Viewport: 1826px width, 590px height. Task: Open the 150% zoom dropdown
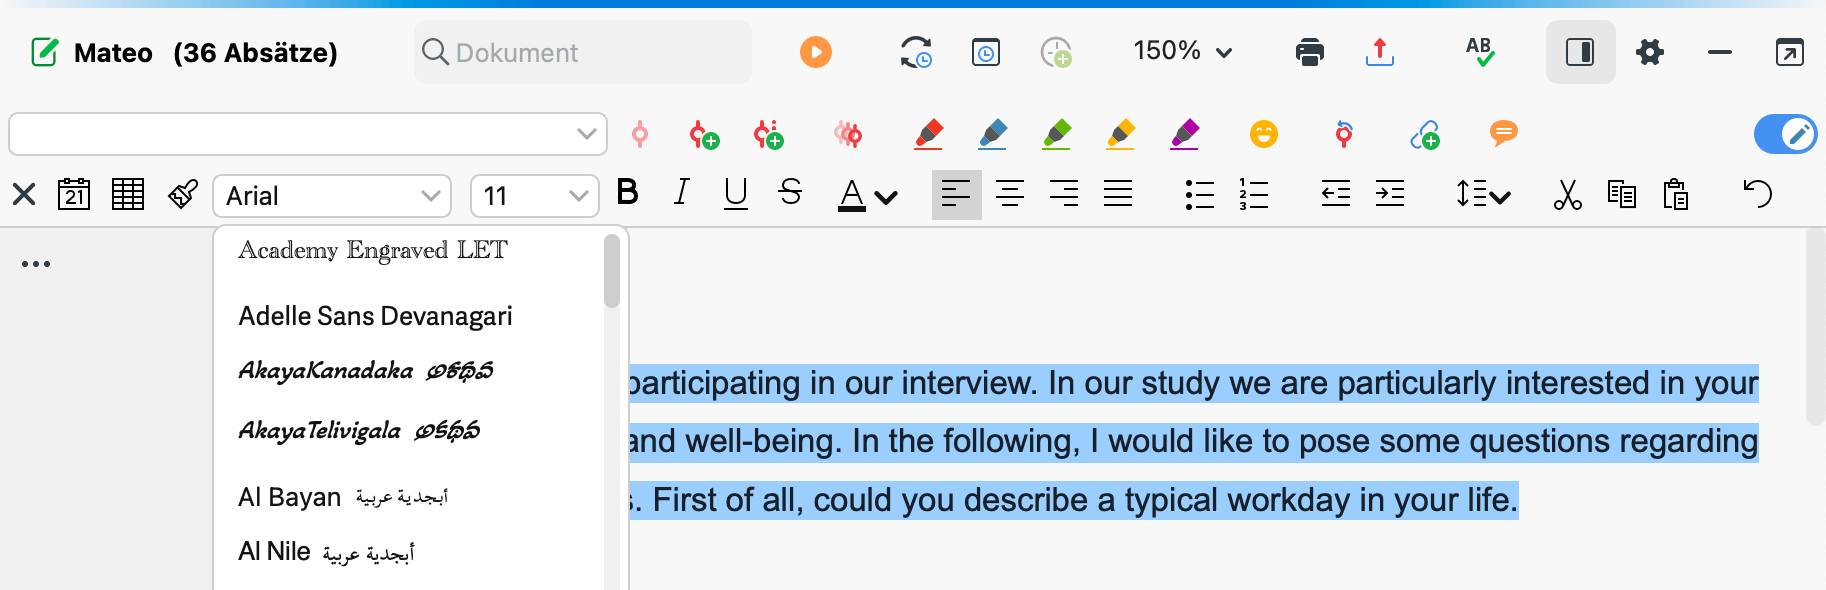click(x=1183, y=51)
